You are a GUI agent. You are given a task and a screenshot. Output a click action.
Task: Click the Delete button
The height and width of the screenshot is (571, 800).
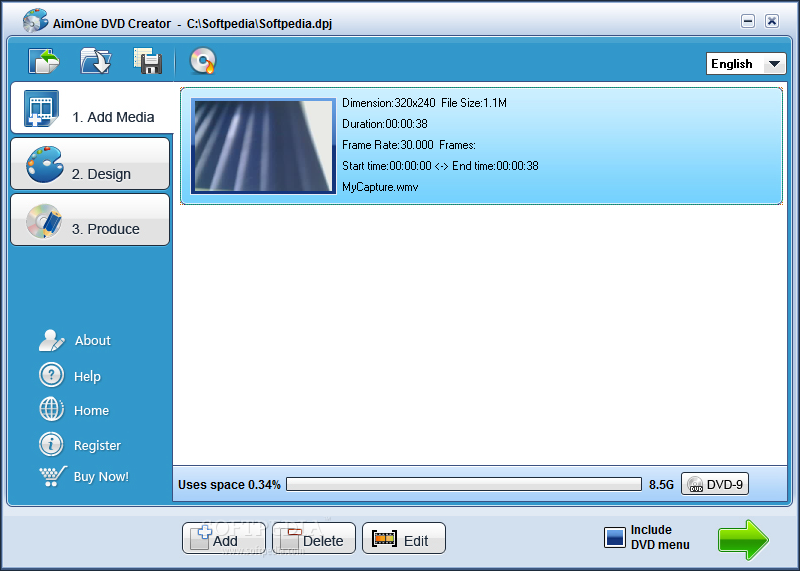314,538
